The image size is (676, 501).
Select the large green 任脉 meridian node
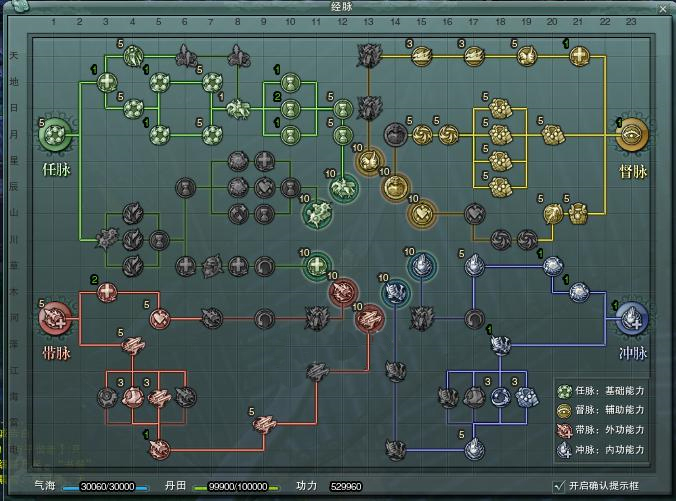click(55, 132)
